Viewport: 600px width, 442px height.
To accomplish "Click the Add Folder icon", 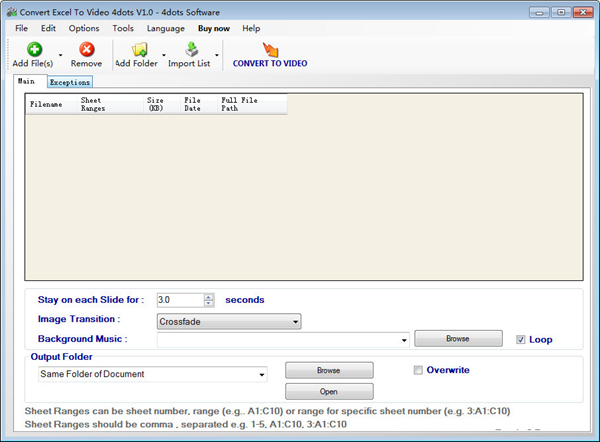I will (x=138, y=49).
